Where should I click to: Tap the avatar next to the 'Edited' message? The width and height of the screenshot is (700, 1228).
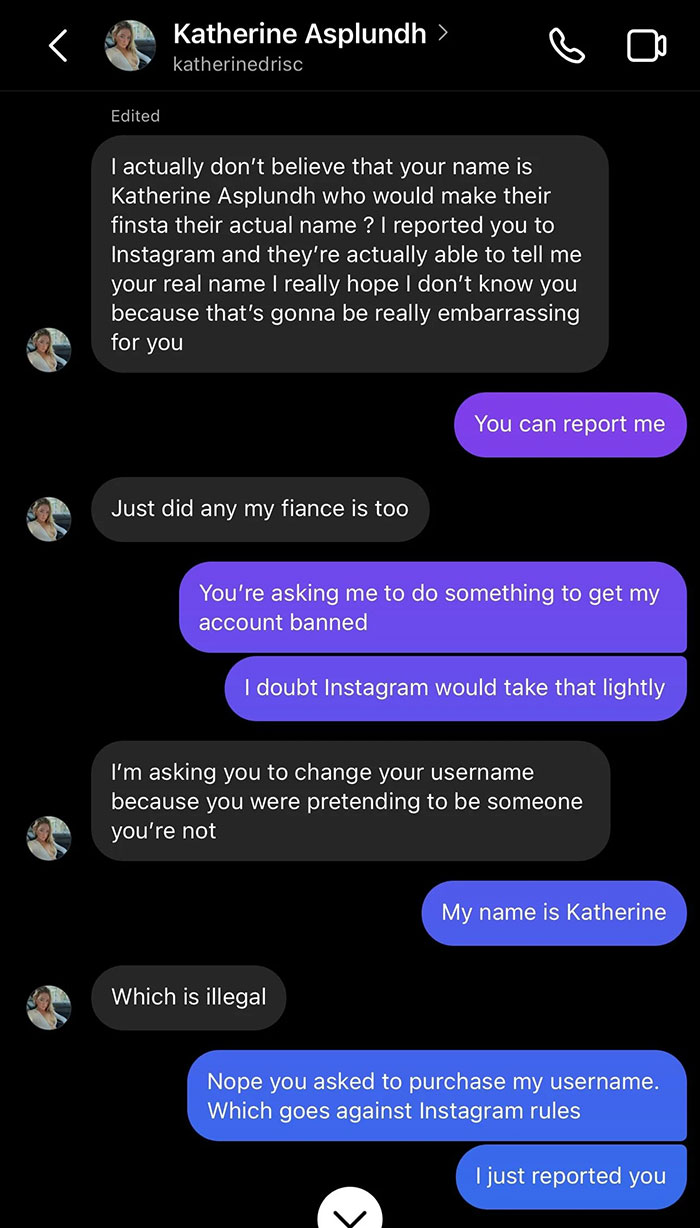(48, 350)
